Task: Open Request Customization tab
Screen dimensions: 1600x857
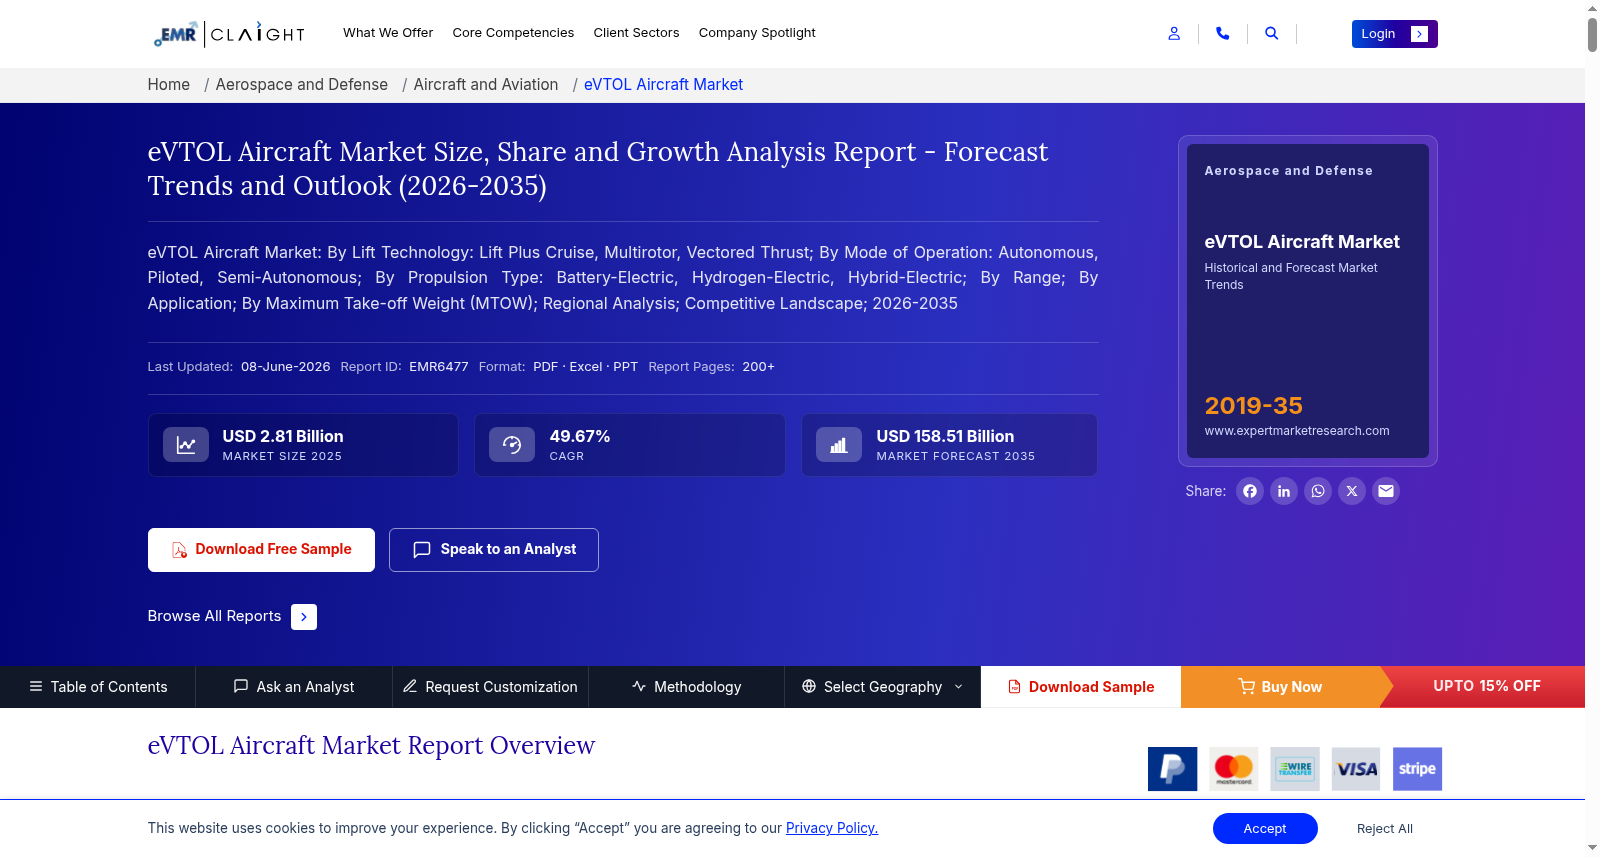Action: [x=490, y=687]
